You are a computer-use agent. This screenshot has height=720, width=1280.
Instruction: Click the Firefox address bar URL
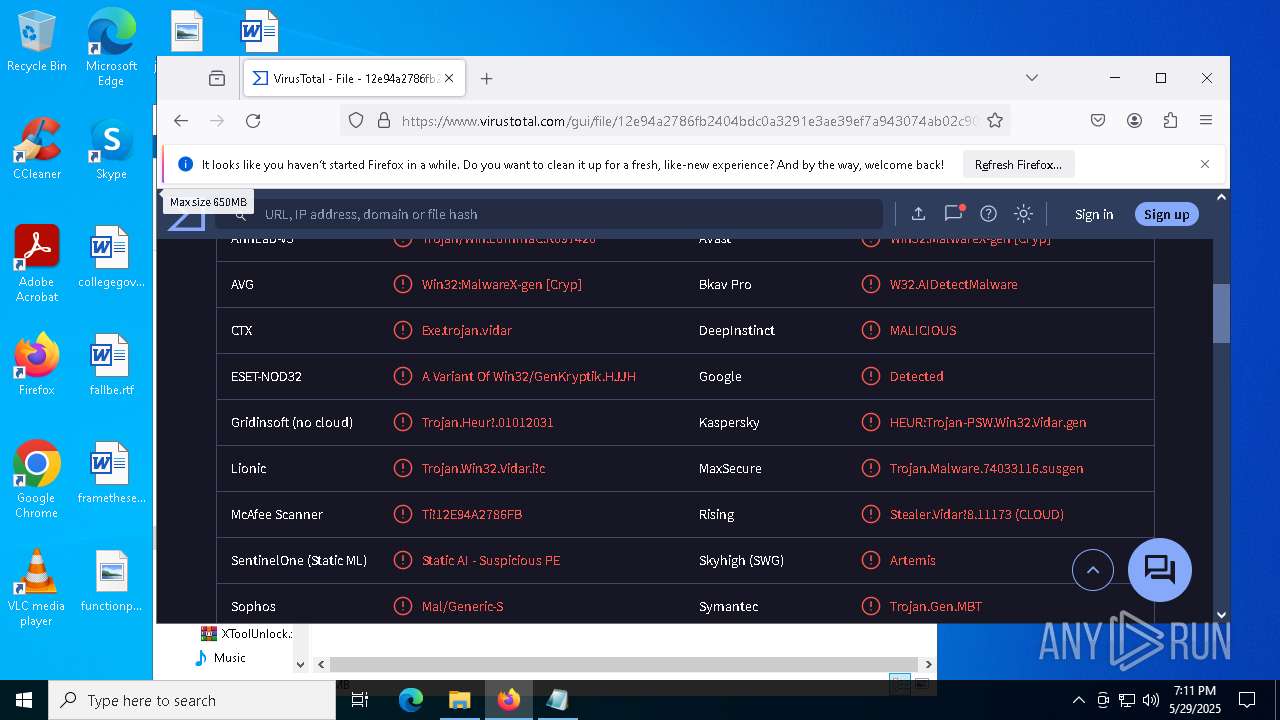tap(689, 121)
